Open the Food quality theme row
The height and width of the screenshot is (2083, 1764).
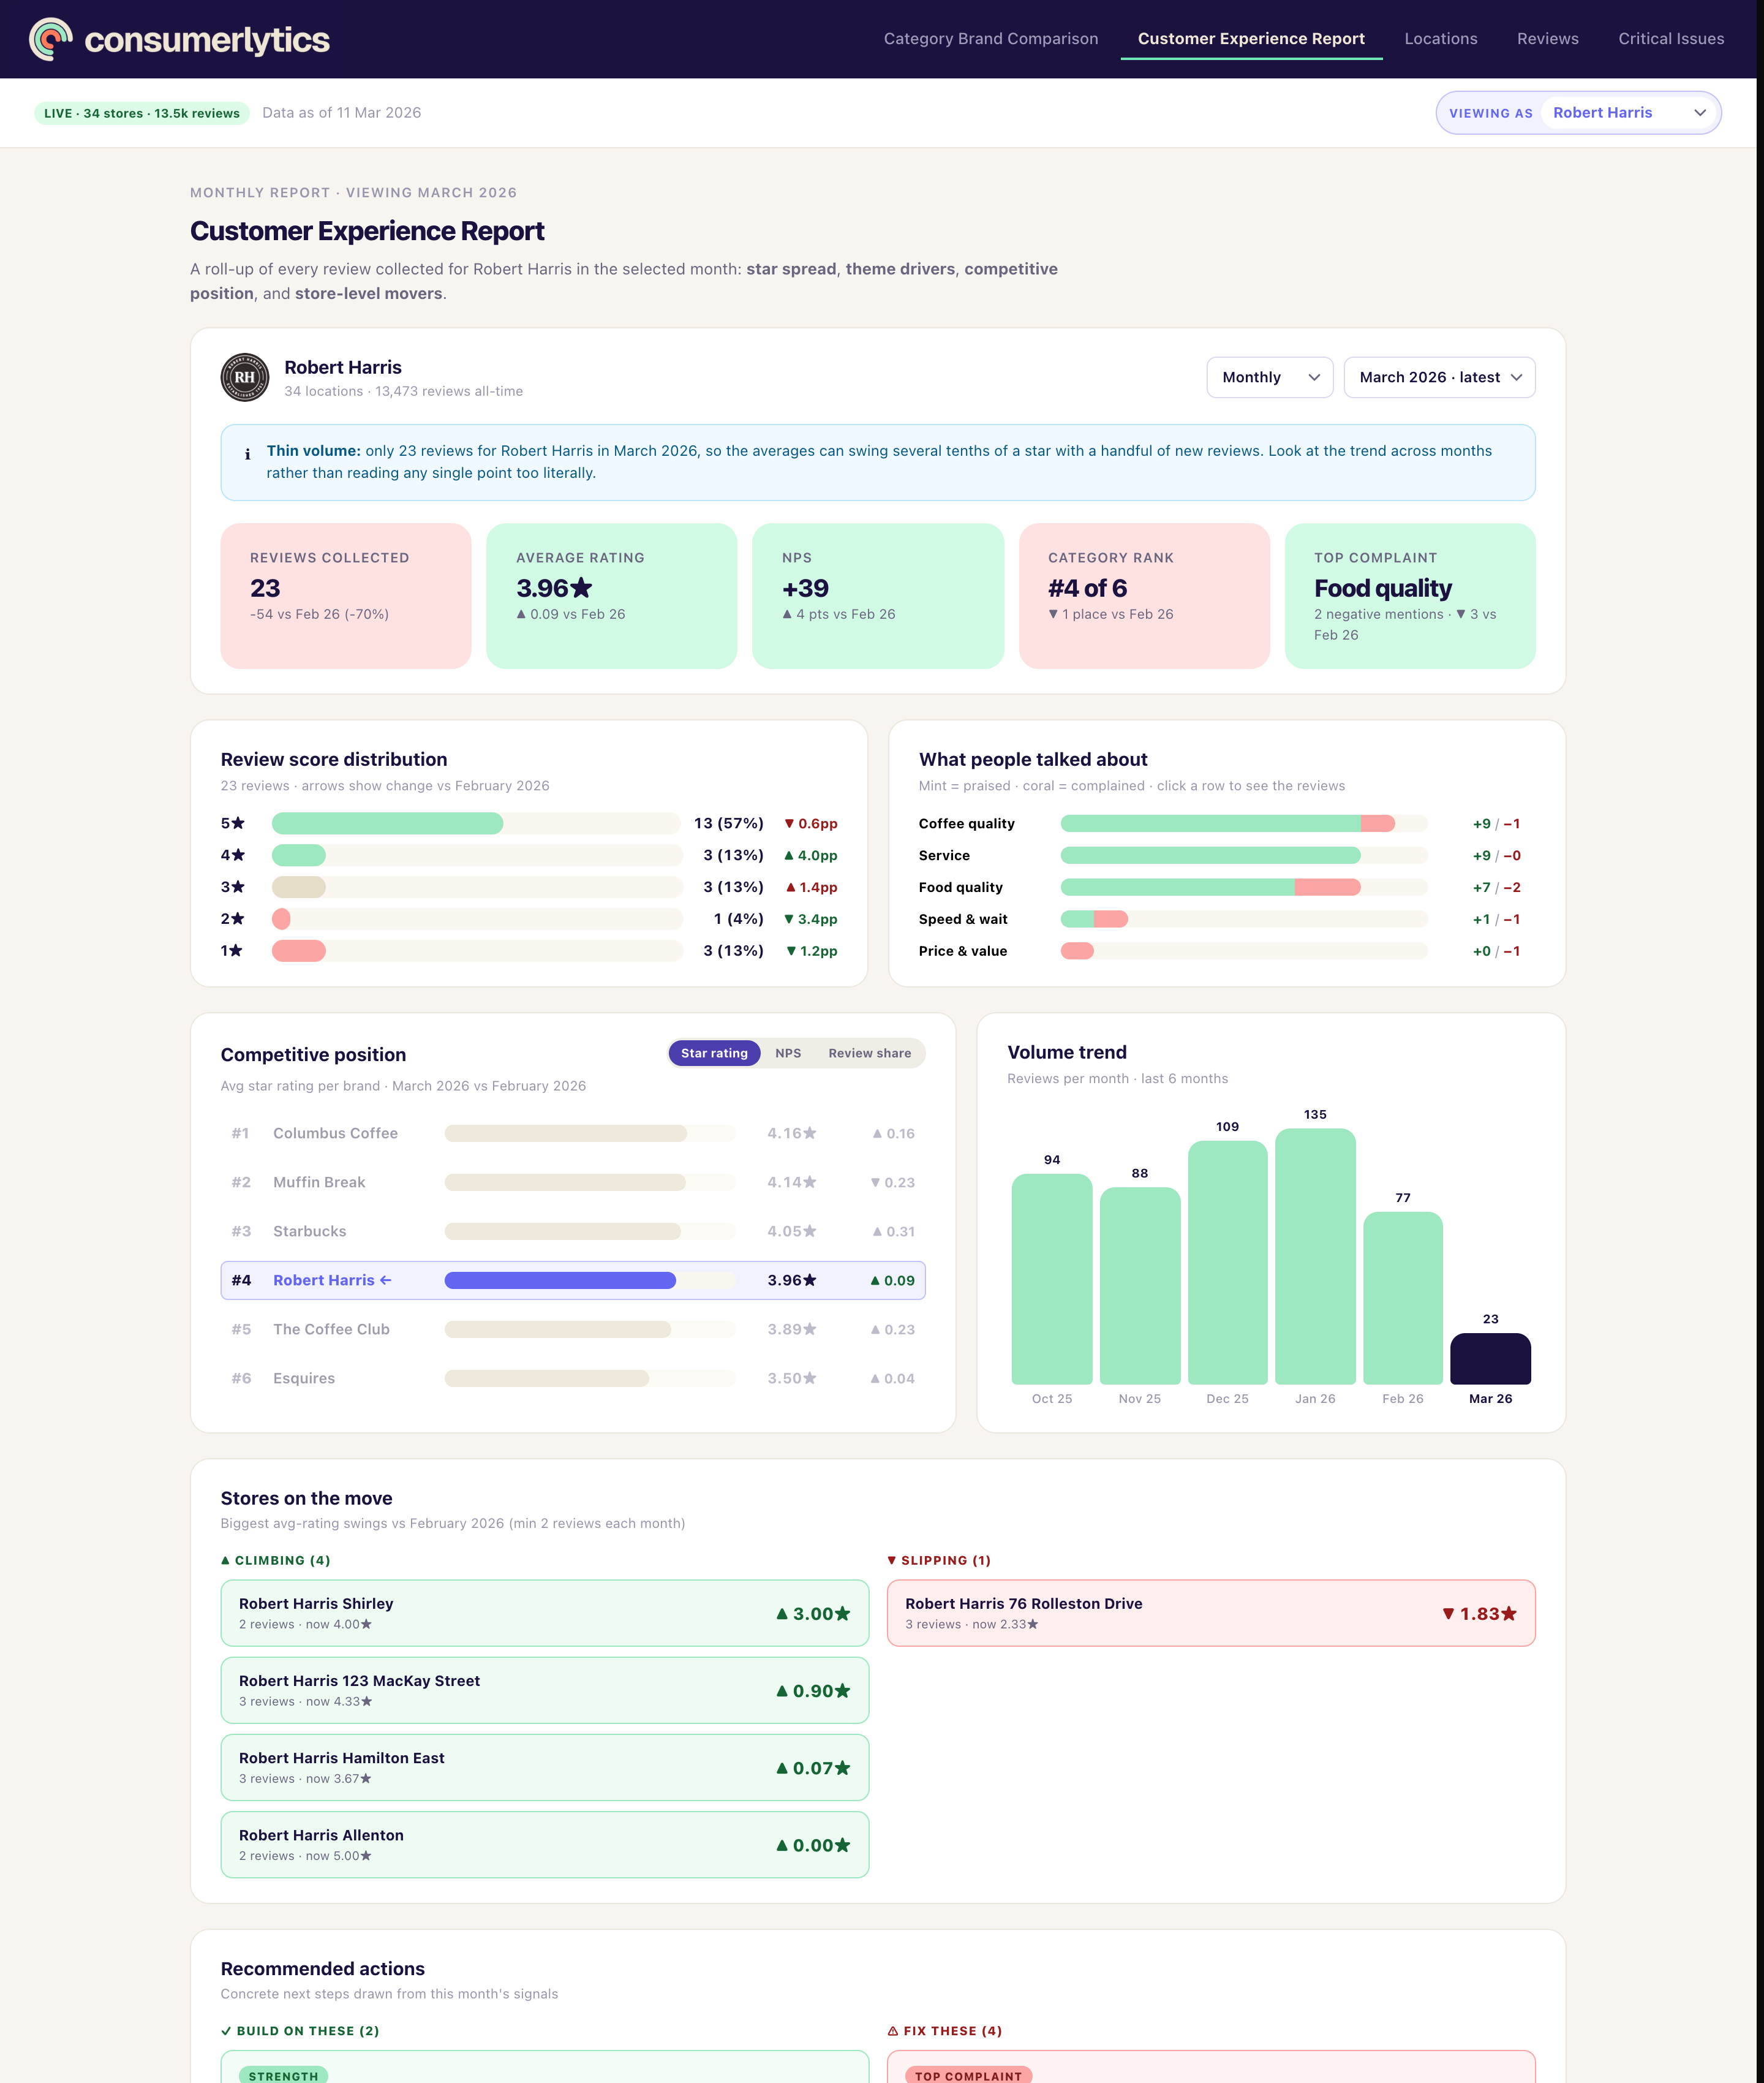[1226, 887]
